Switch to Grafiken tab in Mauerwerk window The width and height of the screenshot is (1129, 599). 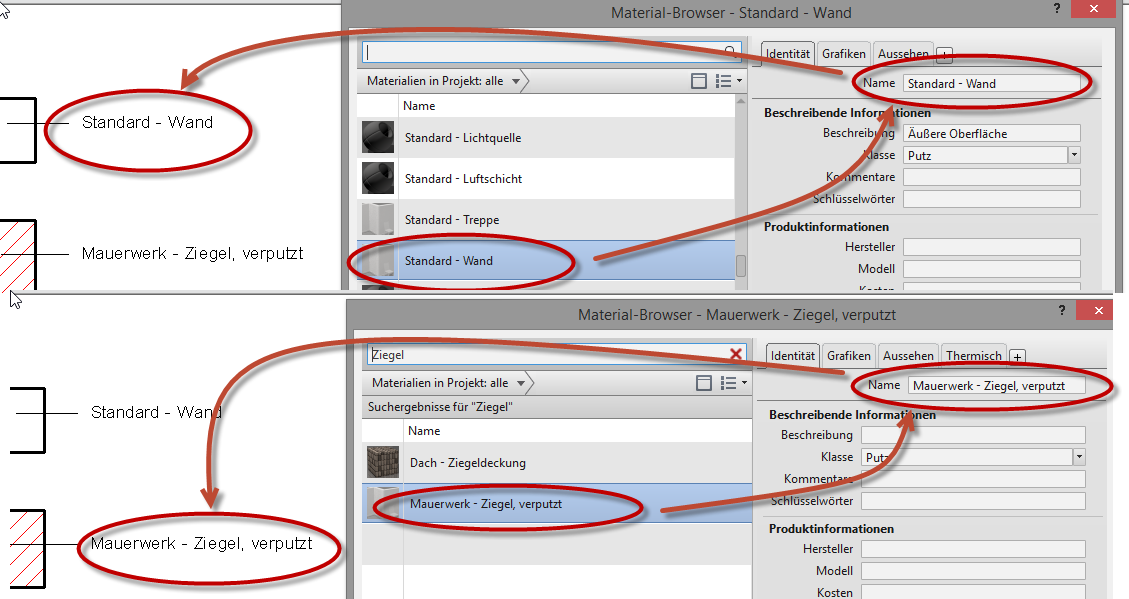849,356
